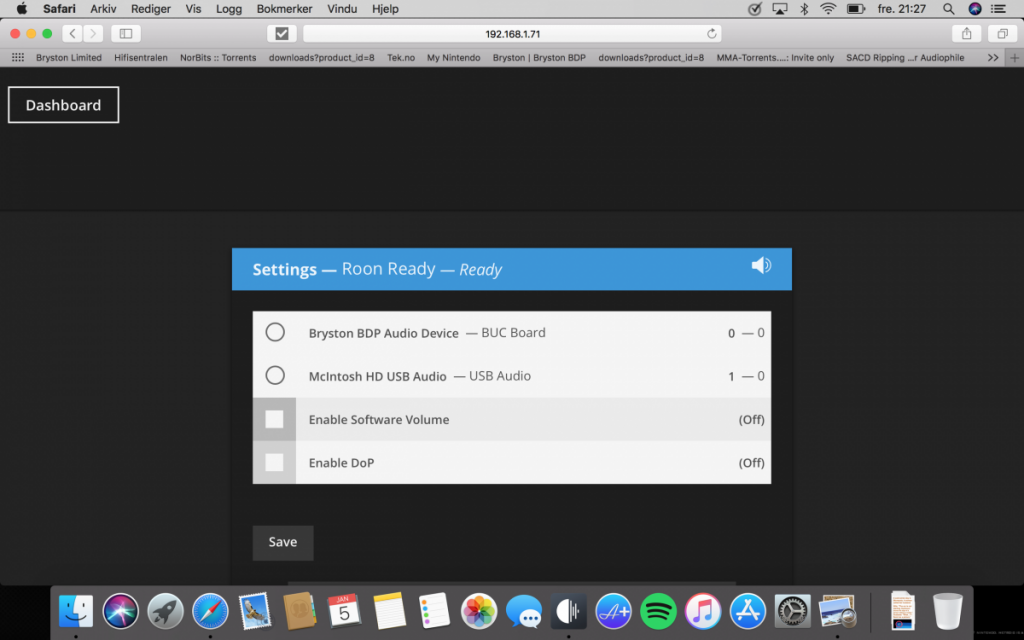The image size is (1024, 640).
Task: Open the Vis menu
Action: [x=193, y=8]
